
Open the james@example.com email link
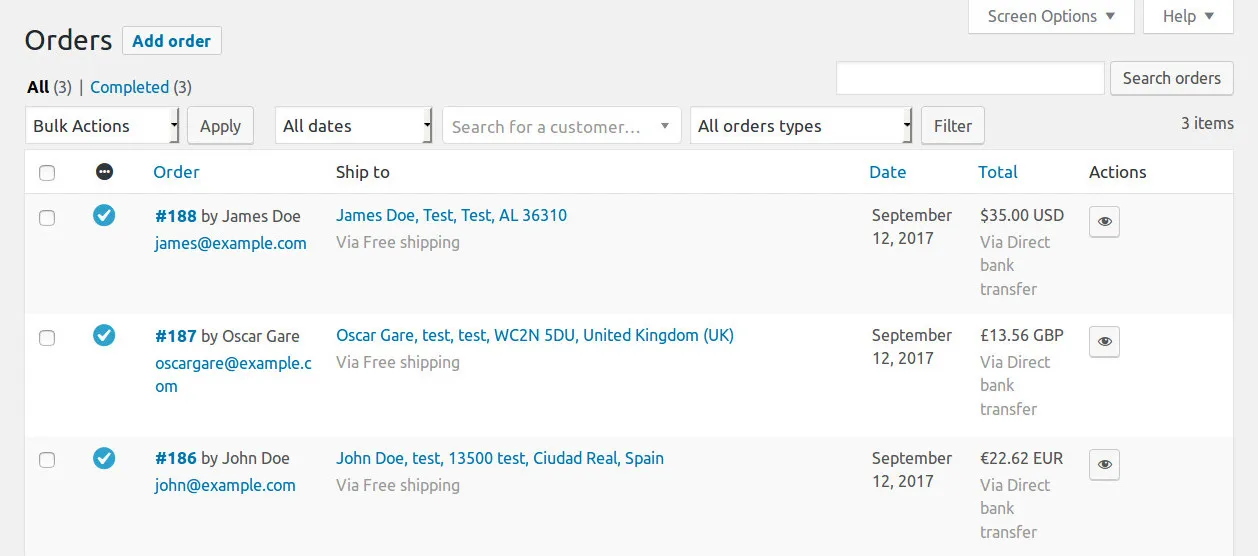[230, 243]
